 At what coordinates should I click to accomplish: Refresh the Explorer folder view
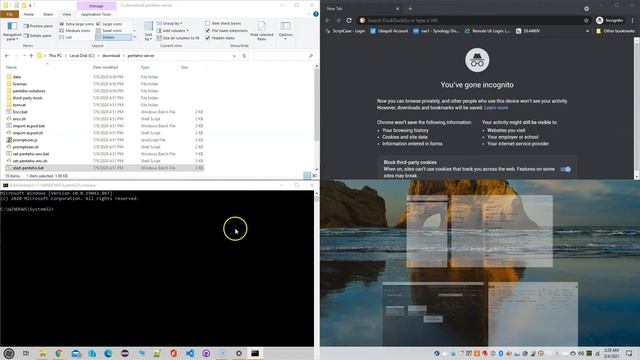(244, 56)
